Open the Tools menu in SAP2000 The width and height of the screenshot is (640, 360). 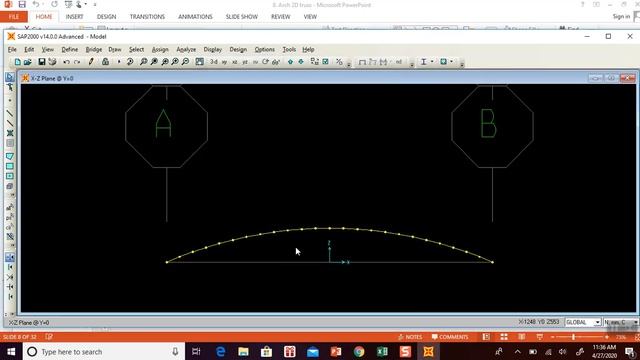tap(289, 49)
